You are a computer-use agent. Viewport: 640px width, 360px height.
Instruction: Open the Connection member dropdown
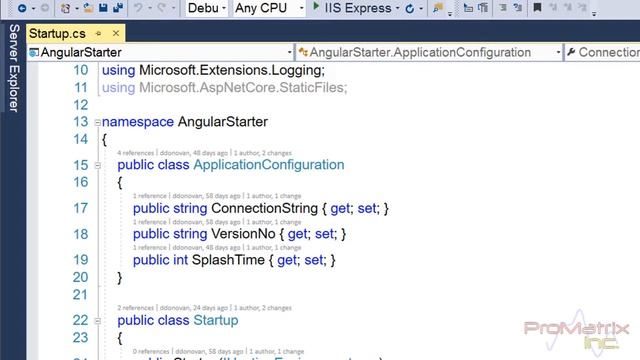tap(602, 52)
